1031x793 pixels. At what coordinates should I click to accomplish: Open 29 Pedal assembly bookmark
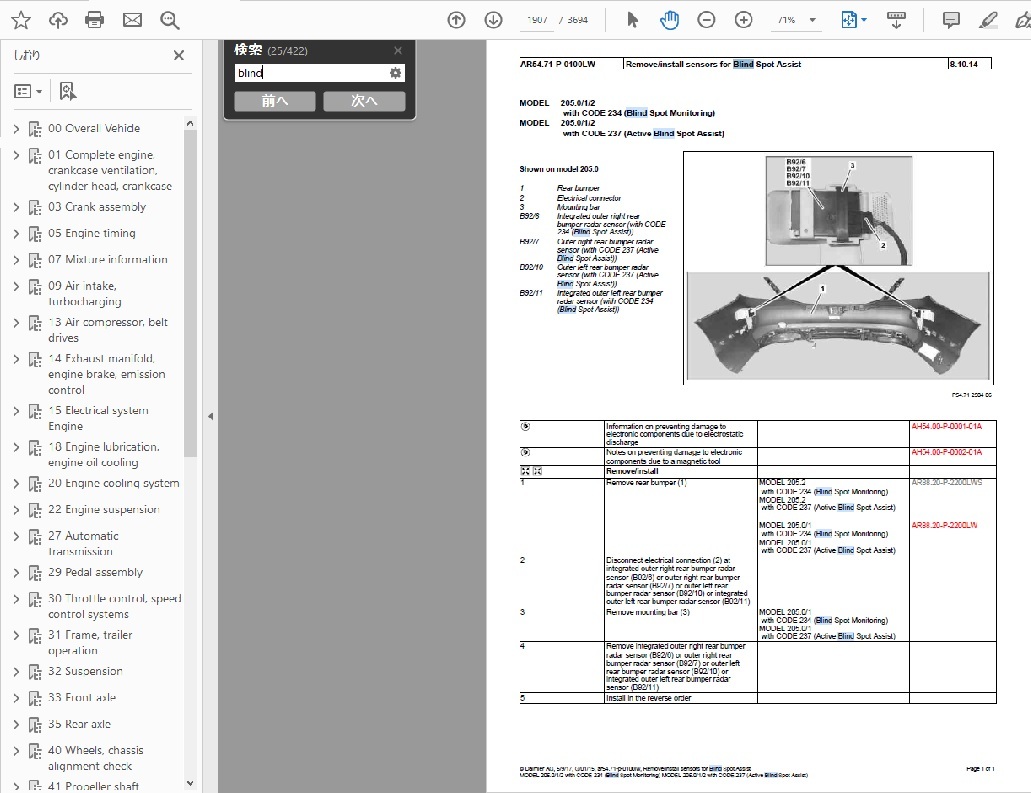(95, 572)
